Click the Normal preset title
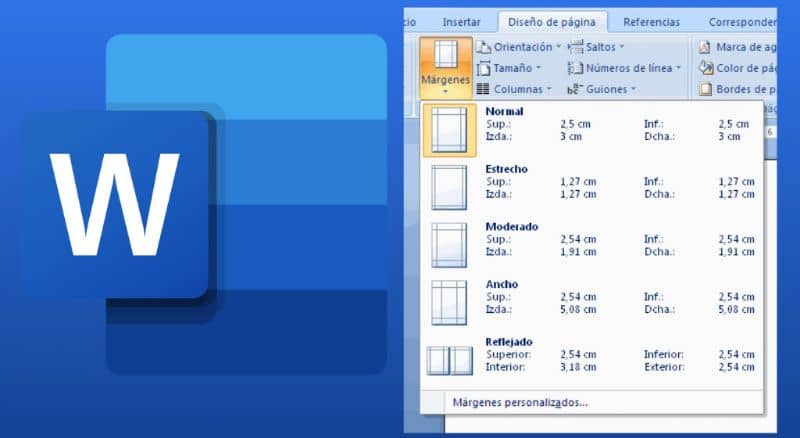Image resolution: width=800 pixels, height=438 pixels. (504, 111)
